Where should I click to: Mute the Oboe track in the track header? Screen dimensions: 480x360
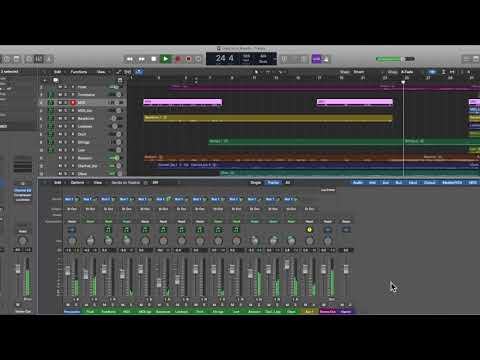pyautogui.click(x=60, y=174)
